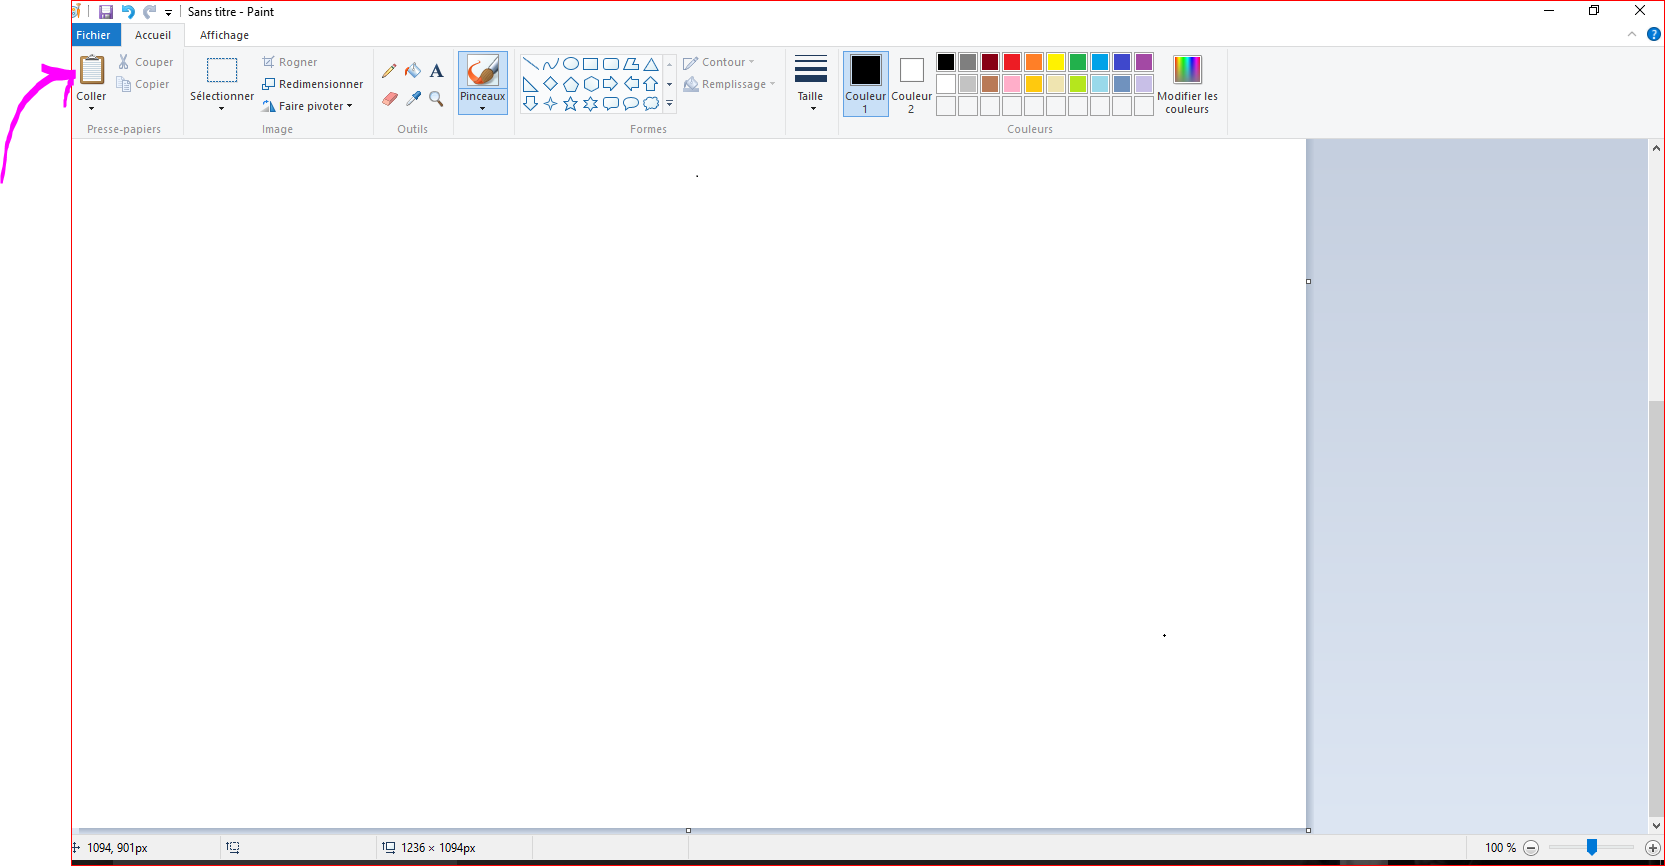Zoom out with the minus button
Viewport: 1665px width, 866px height.
[x=1531, y=848]
